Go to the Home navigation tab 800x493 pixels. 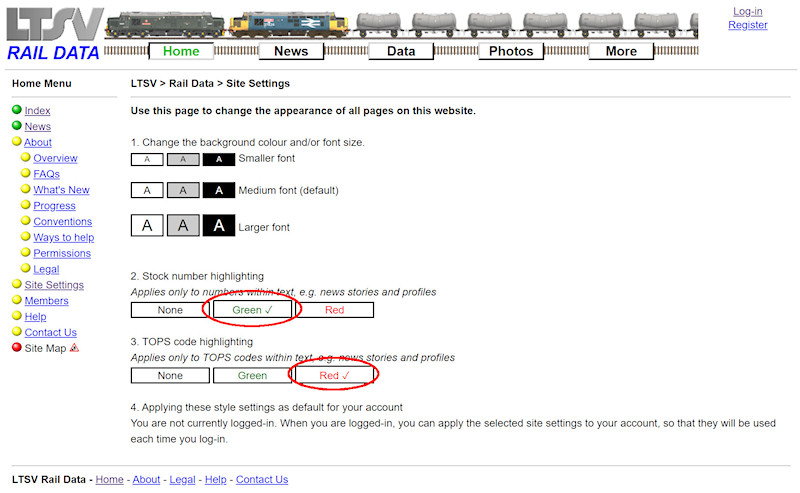pos(181,51)
